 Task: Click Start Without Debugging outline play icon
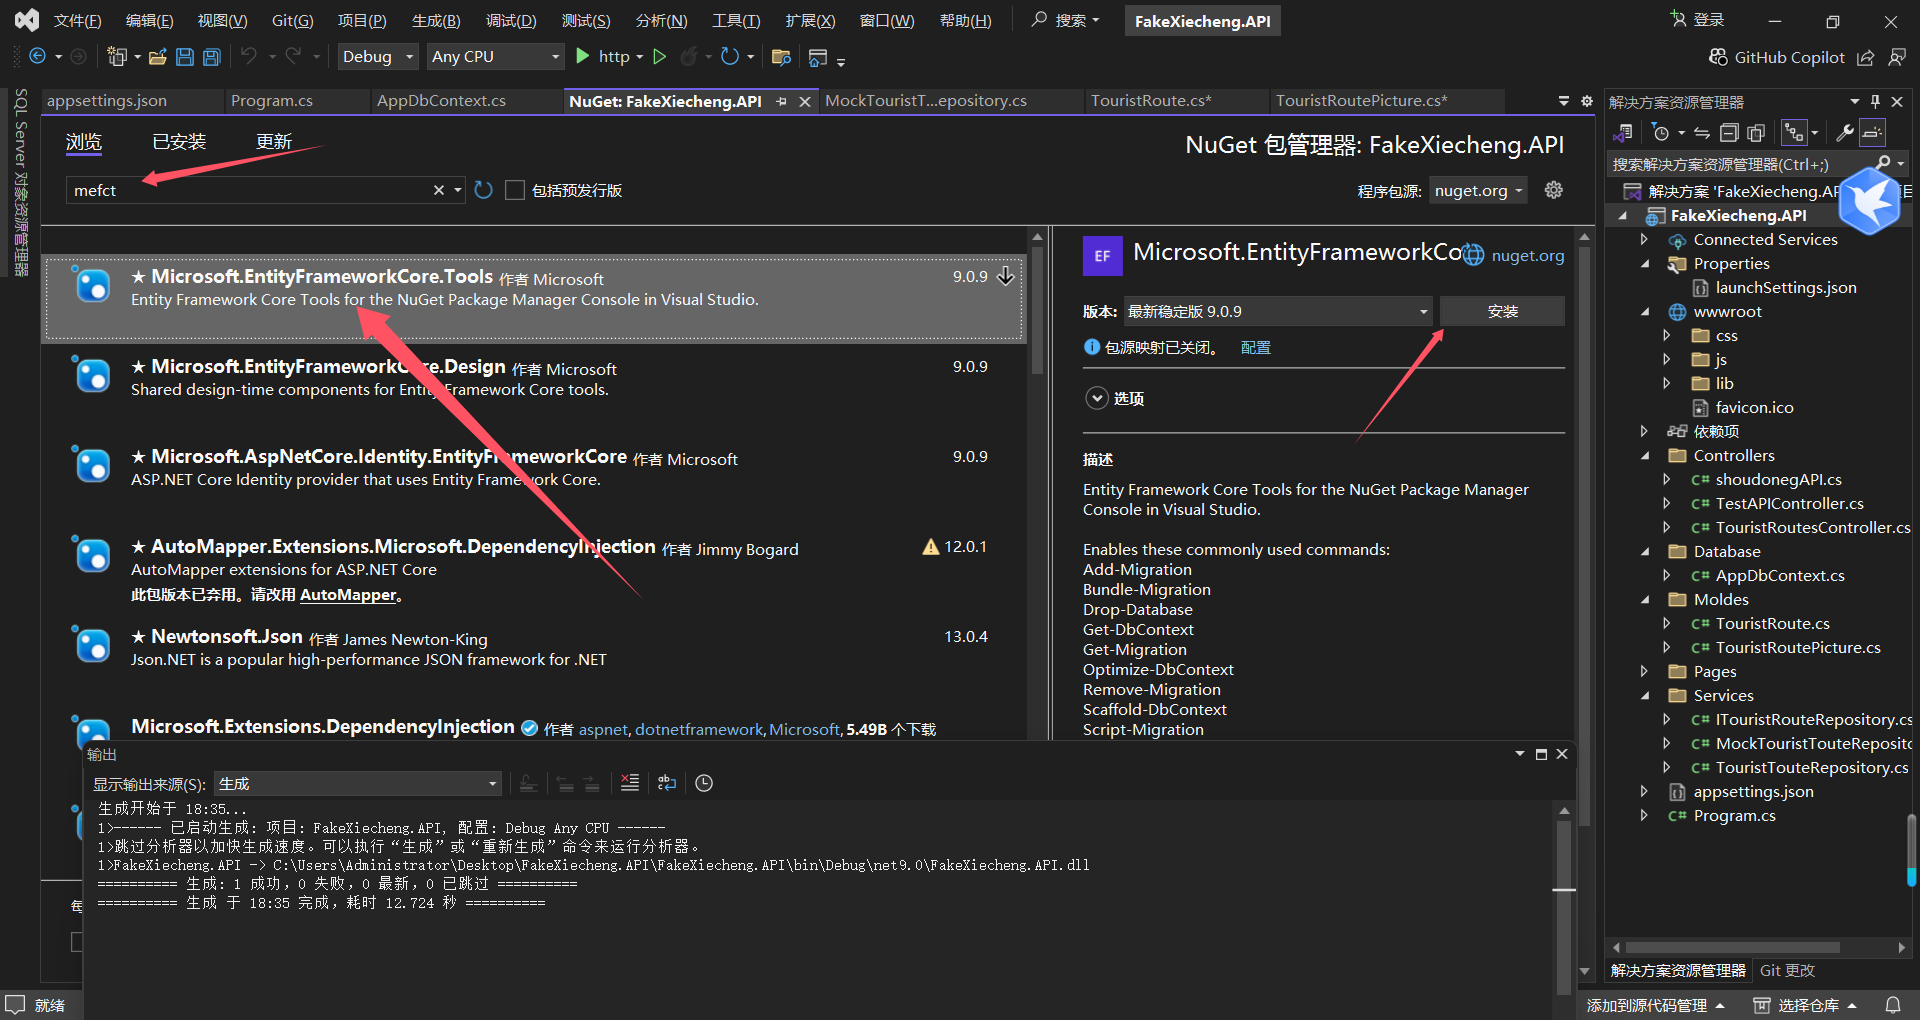coord(660,57)
